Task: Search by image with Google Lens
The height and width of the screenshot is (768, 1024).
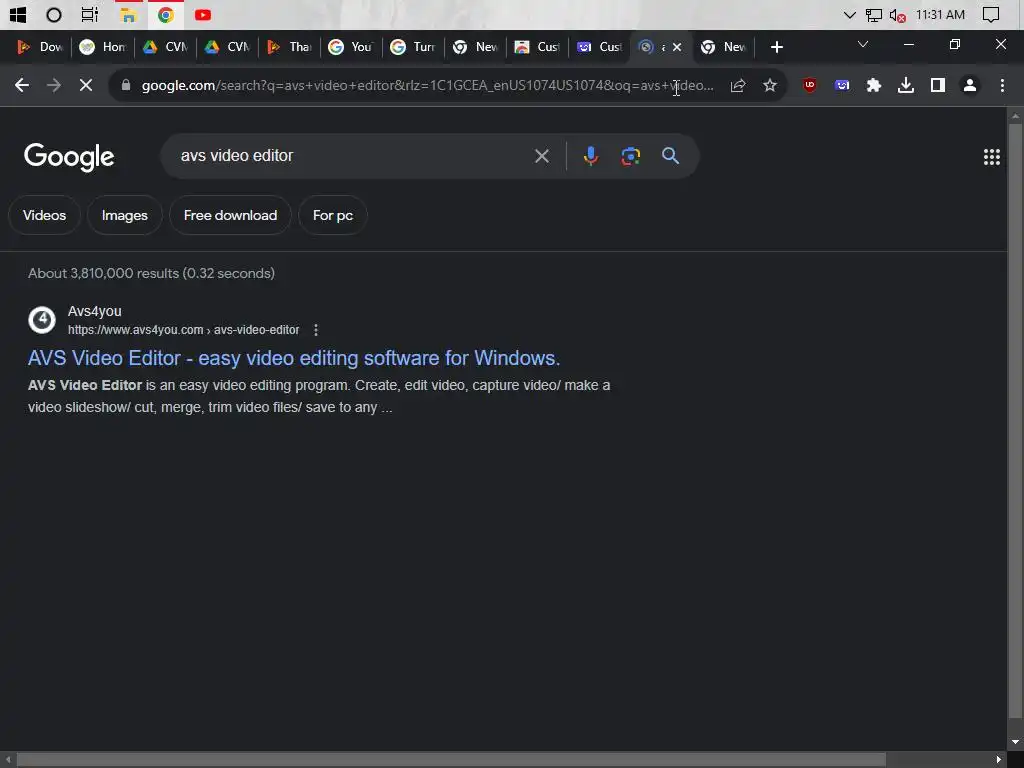Action: pyautogui.click(x=630, y=156)
